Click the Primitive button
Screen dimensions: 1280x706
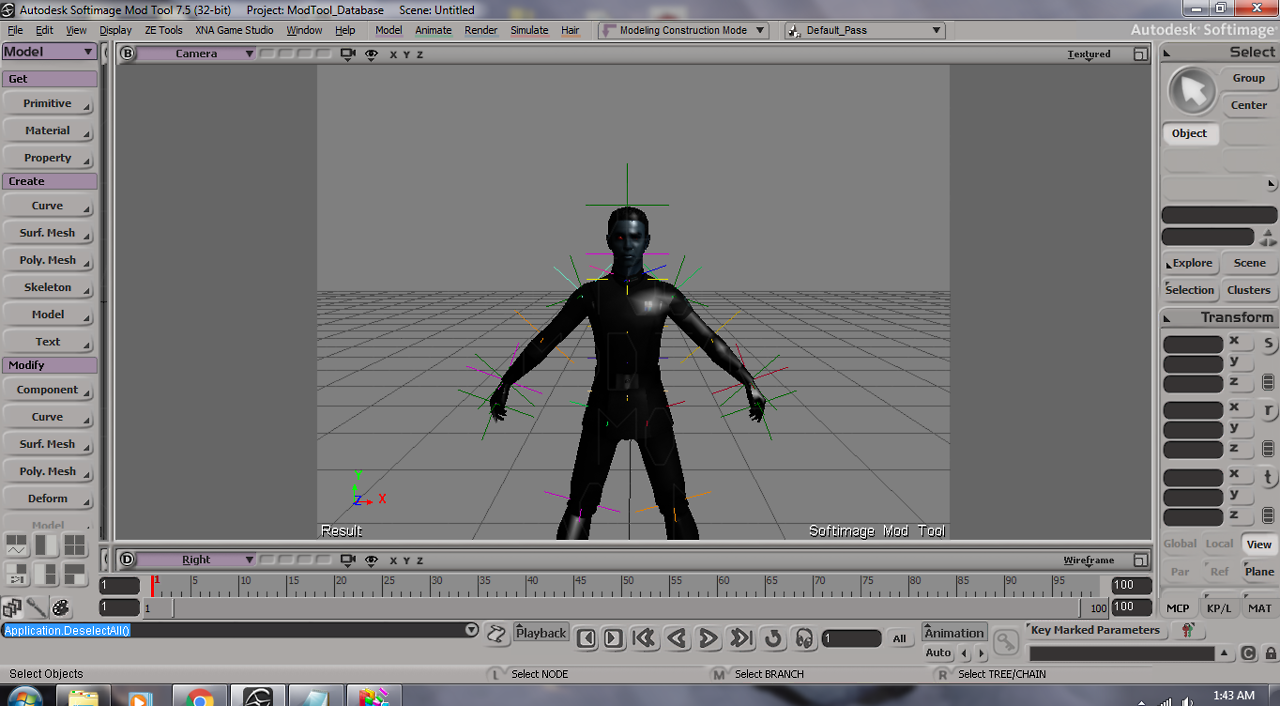click(x=48, y=104)
